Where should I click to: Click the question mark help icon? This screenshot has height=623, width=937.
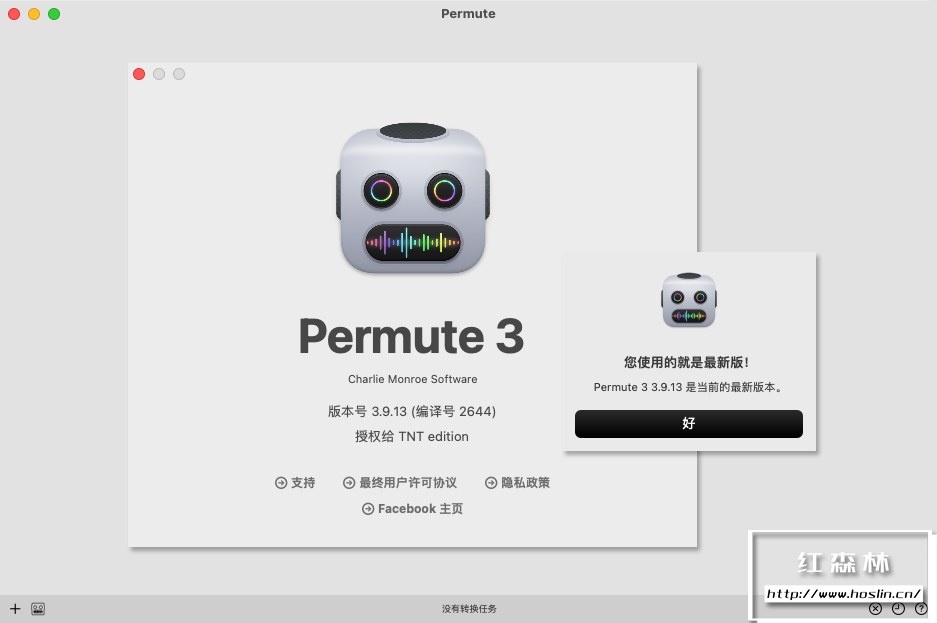[921, 609]
